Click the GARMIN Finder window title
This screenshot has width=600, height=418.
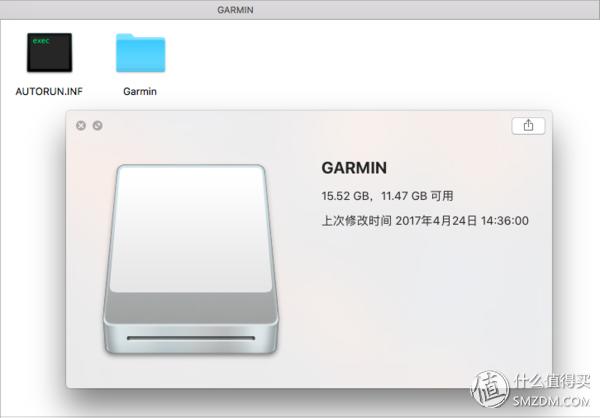(235, 10)
